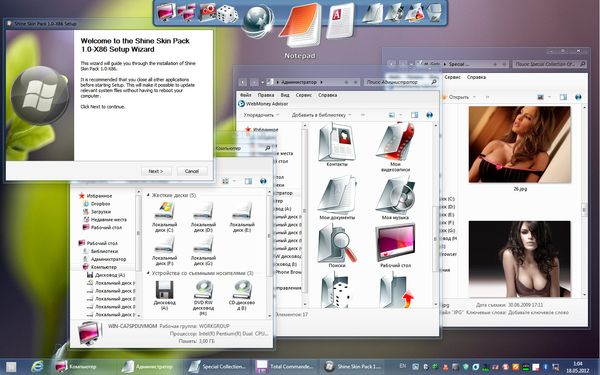Screen dimensions: 600x375
Task: Switch to Special Collection taskbar button
Action: click(218, 367)
